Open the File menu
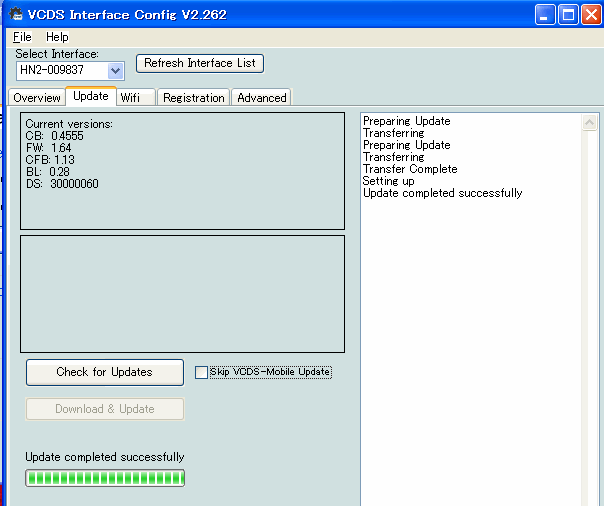Screen dimensions: 604x506 click(22, 37)
